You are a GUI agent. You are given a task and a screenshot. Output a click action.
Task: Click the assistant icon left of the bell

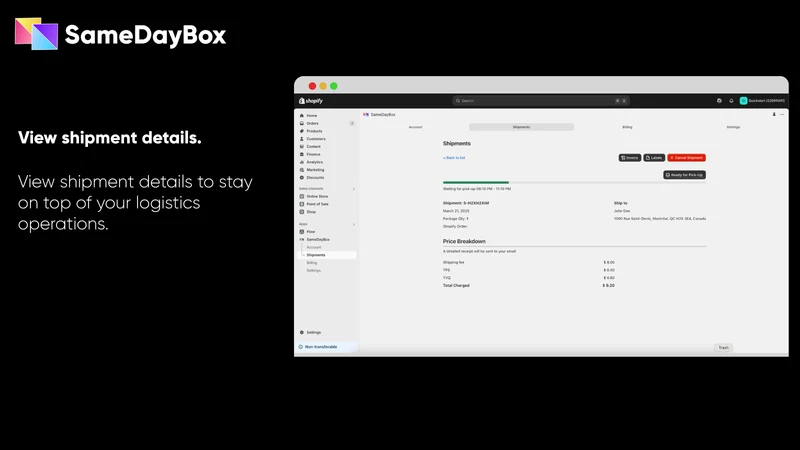pyautogui.click(x=719, y=101)
